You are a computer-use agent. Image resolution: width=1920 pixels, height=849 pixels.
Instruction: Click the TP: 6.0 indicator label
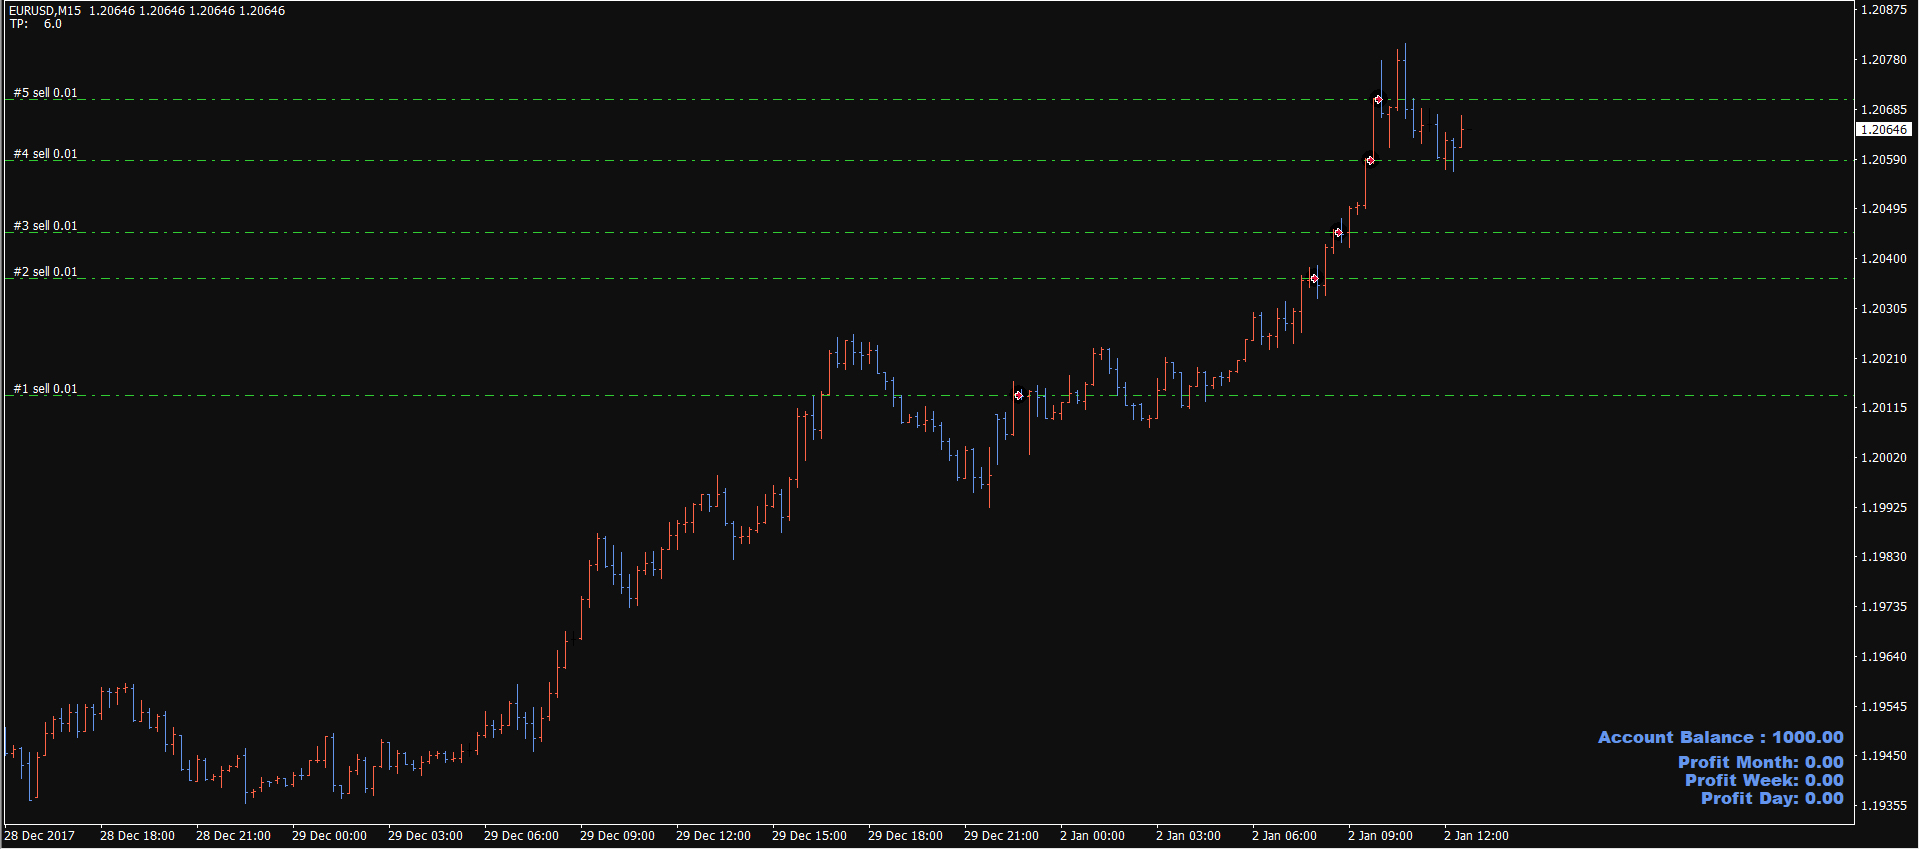coord(36,24)
